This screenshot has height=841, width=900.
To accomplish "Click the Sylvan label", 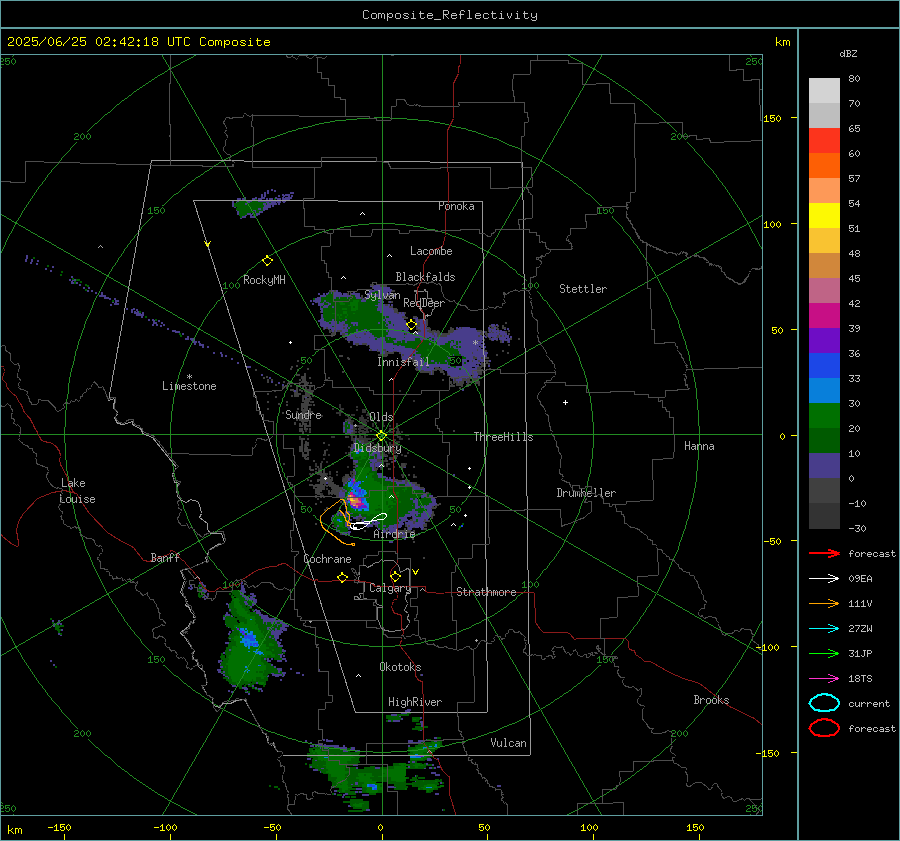I will 382,295.
